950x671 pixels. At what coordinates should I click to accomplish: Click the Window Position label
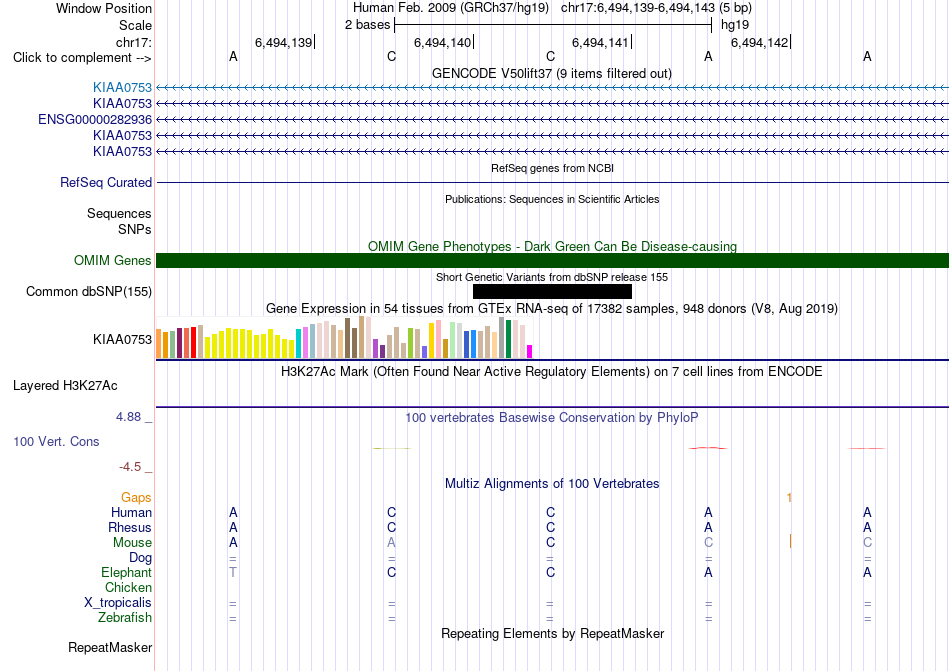[104, 8]
